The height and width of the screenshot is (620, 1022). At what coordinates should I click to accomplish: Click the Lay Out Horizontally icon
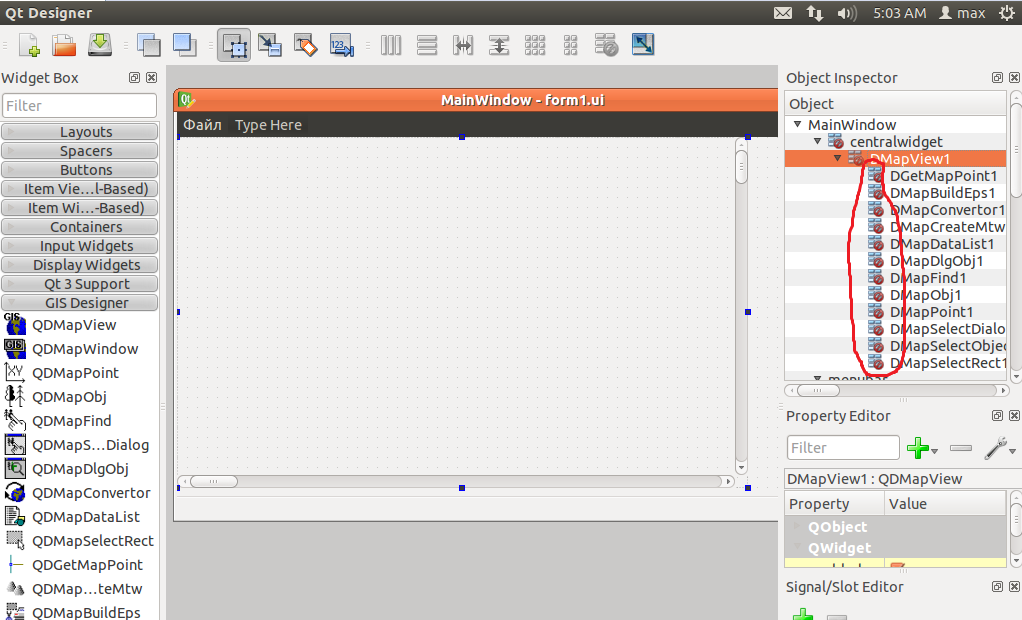pyautogui.click(x=391, y=45)
